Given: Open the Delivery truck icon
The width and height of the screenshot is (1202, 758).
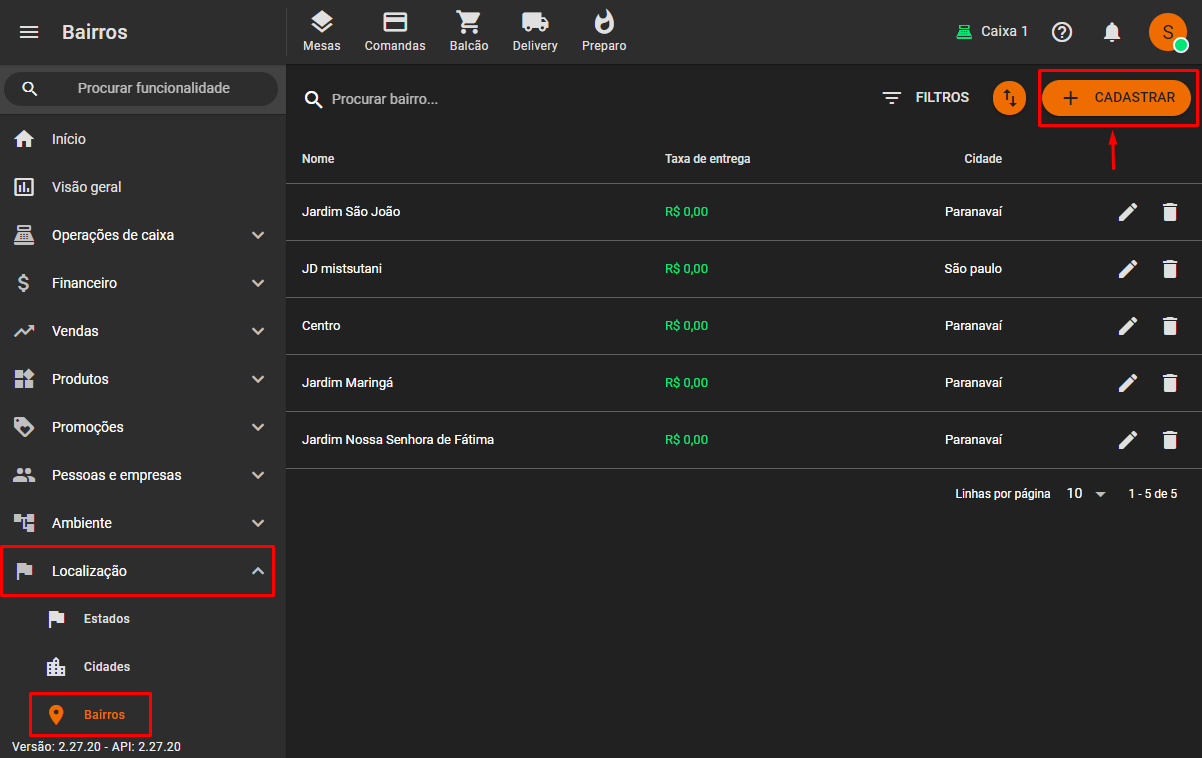Looking at the screenshot, I should coord(535,31).
